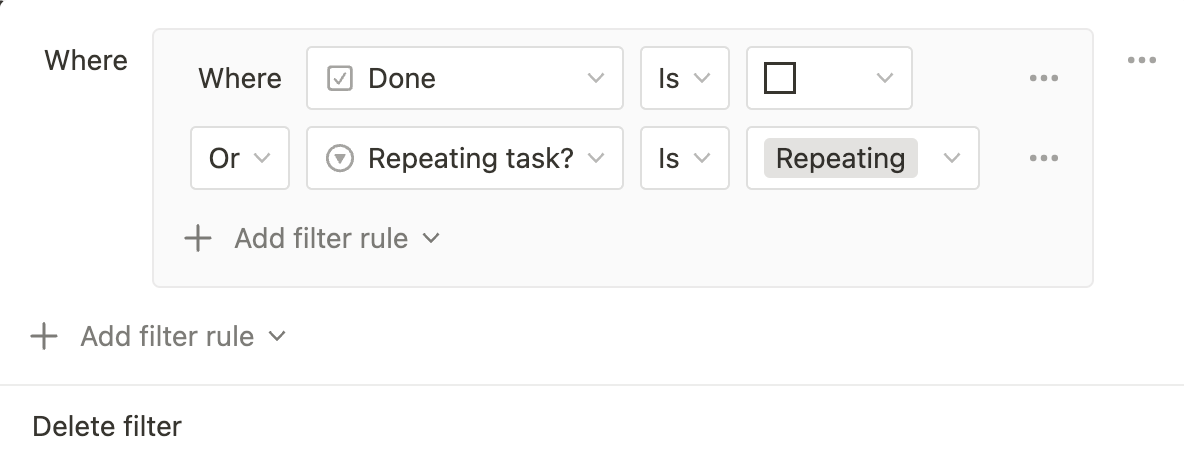The height and width of the screenshot is (454, 1184).
Task: Click the Repeating tag value
Action: click(840, 158)
